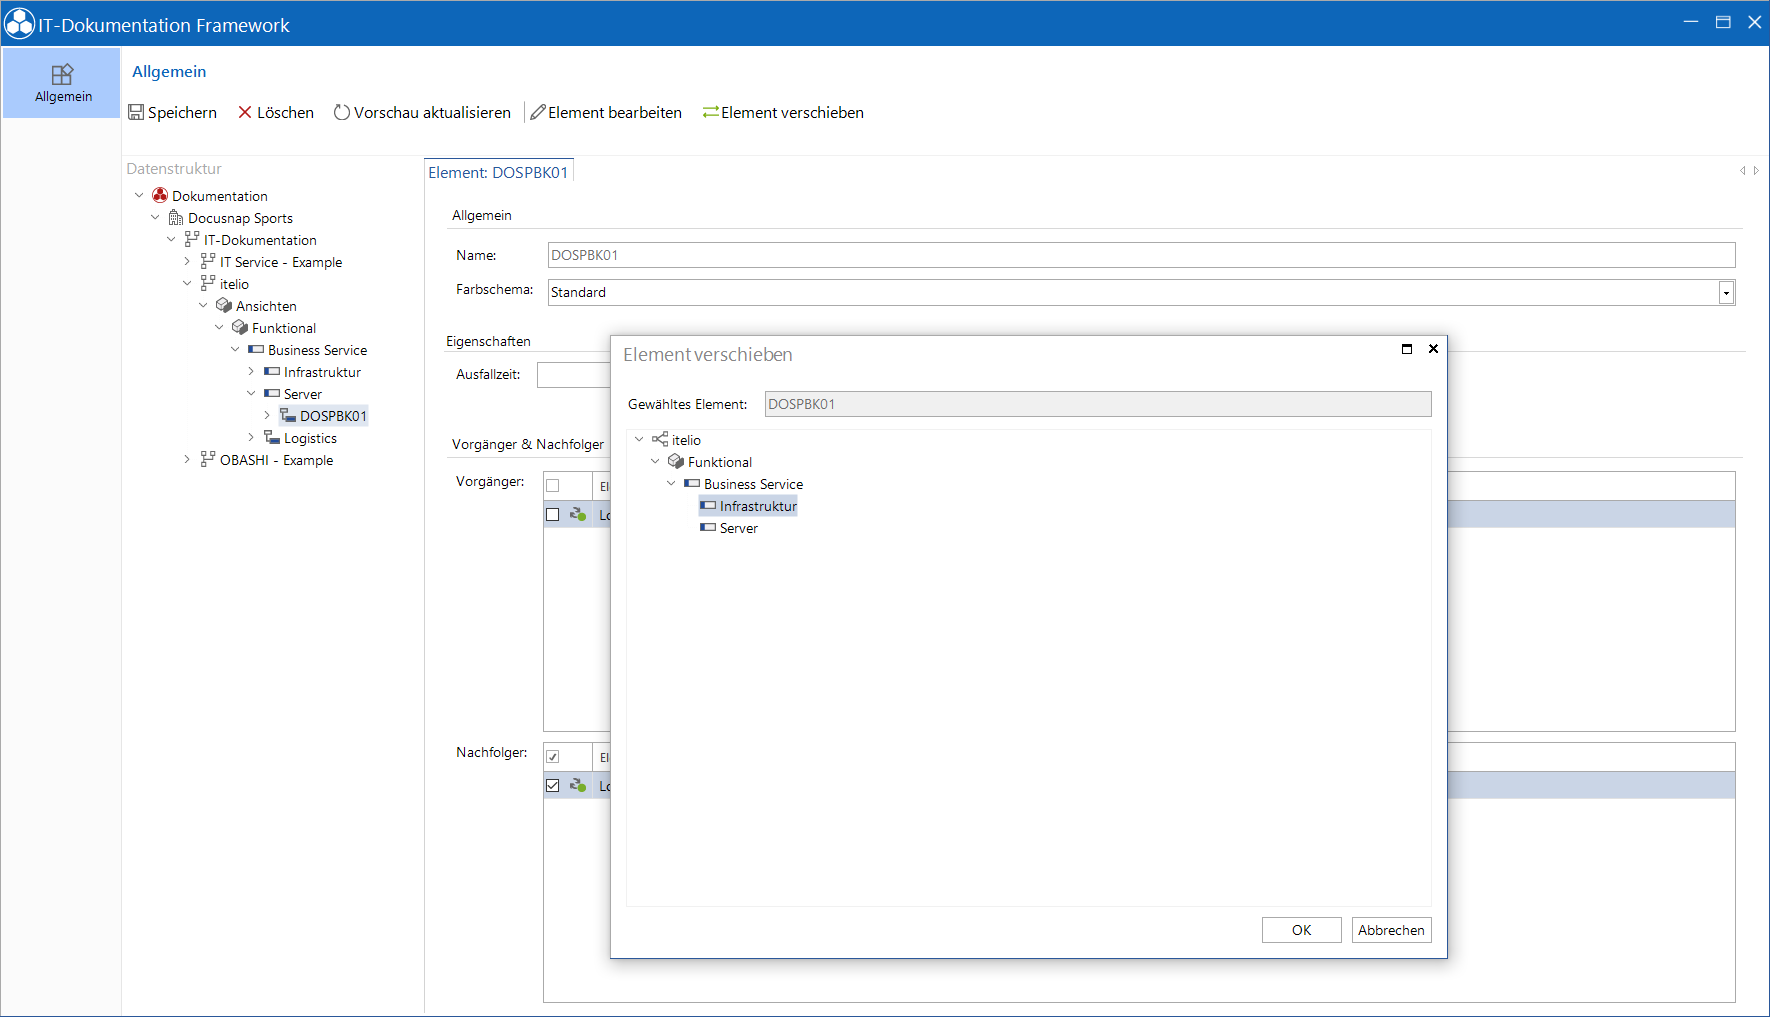
Task: Click the red Löschen delete icon
Action: [245, 112]
